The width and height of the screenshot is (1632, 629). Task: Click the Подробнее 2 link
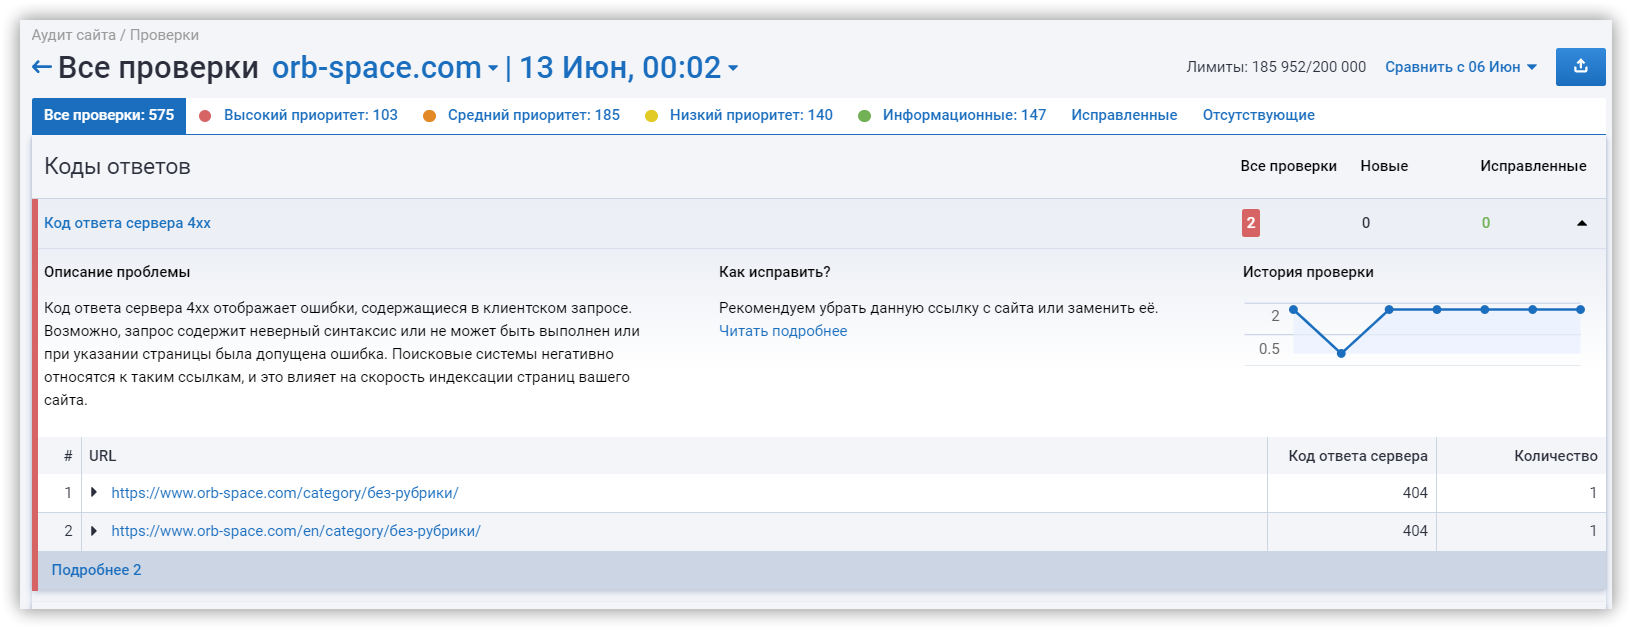click(x=96, y=570)
